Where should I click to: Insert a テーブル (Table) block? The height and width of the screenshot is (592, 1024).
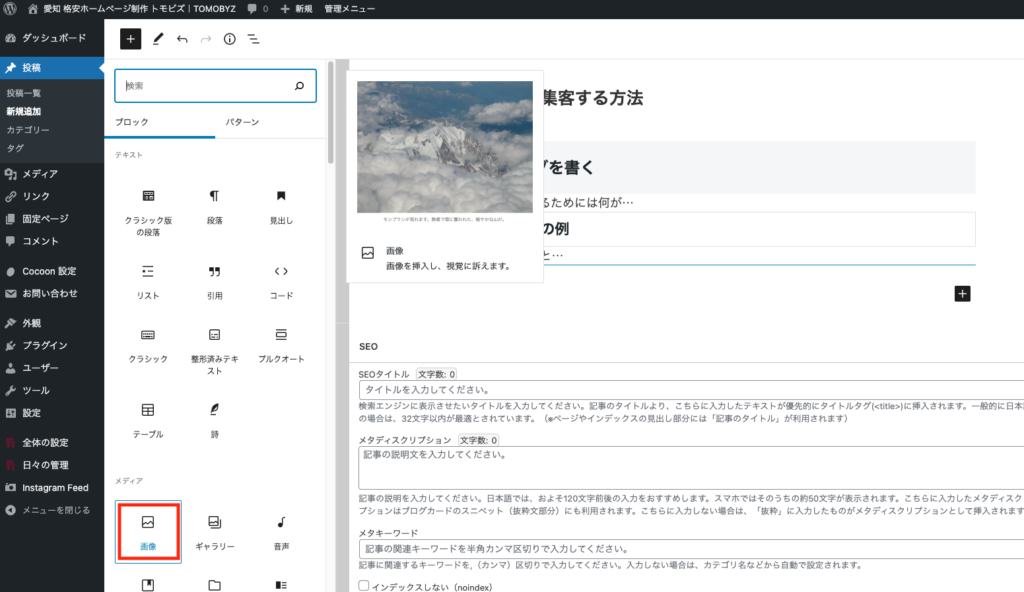(148, 419)
